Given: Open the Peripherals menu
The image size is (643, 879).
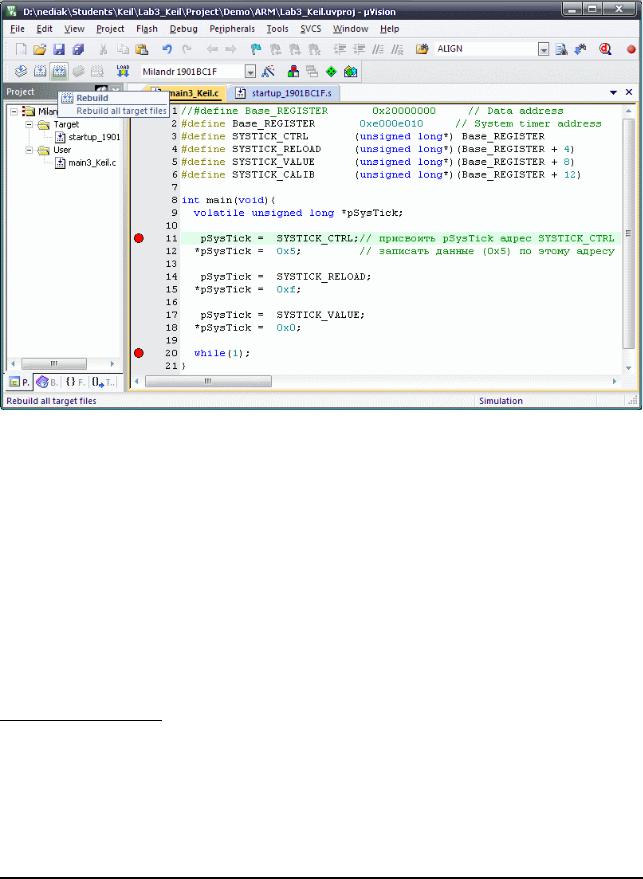Looking at the screenshot, I should click(232, 29).
